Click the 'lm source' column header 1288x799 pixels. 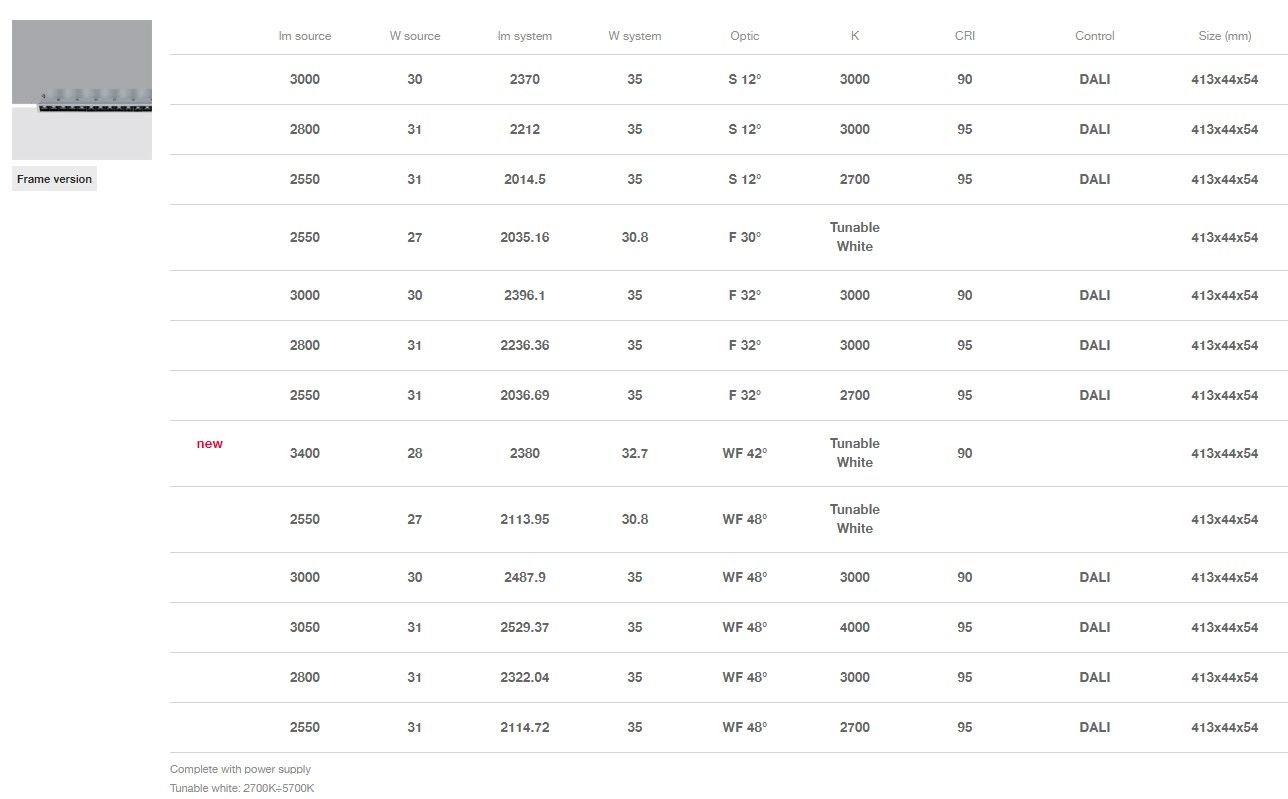(305, 36)
